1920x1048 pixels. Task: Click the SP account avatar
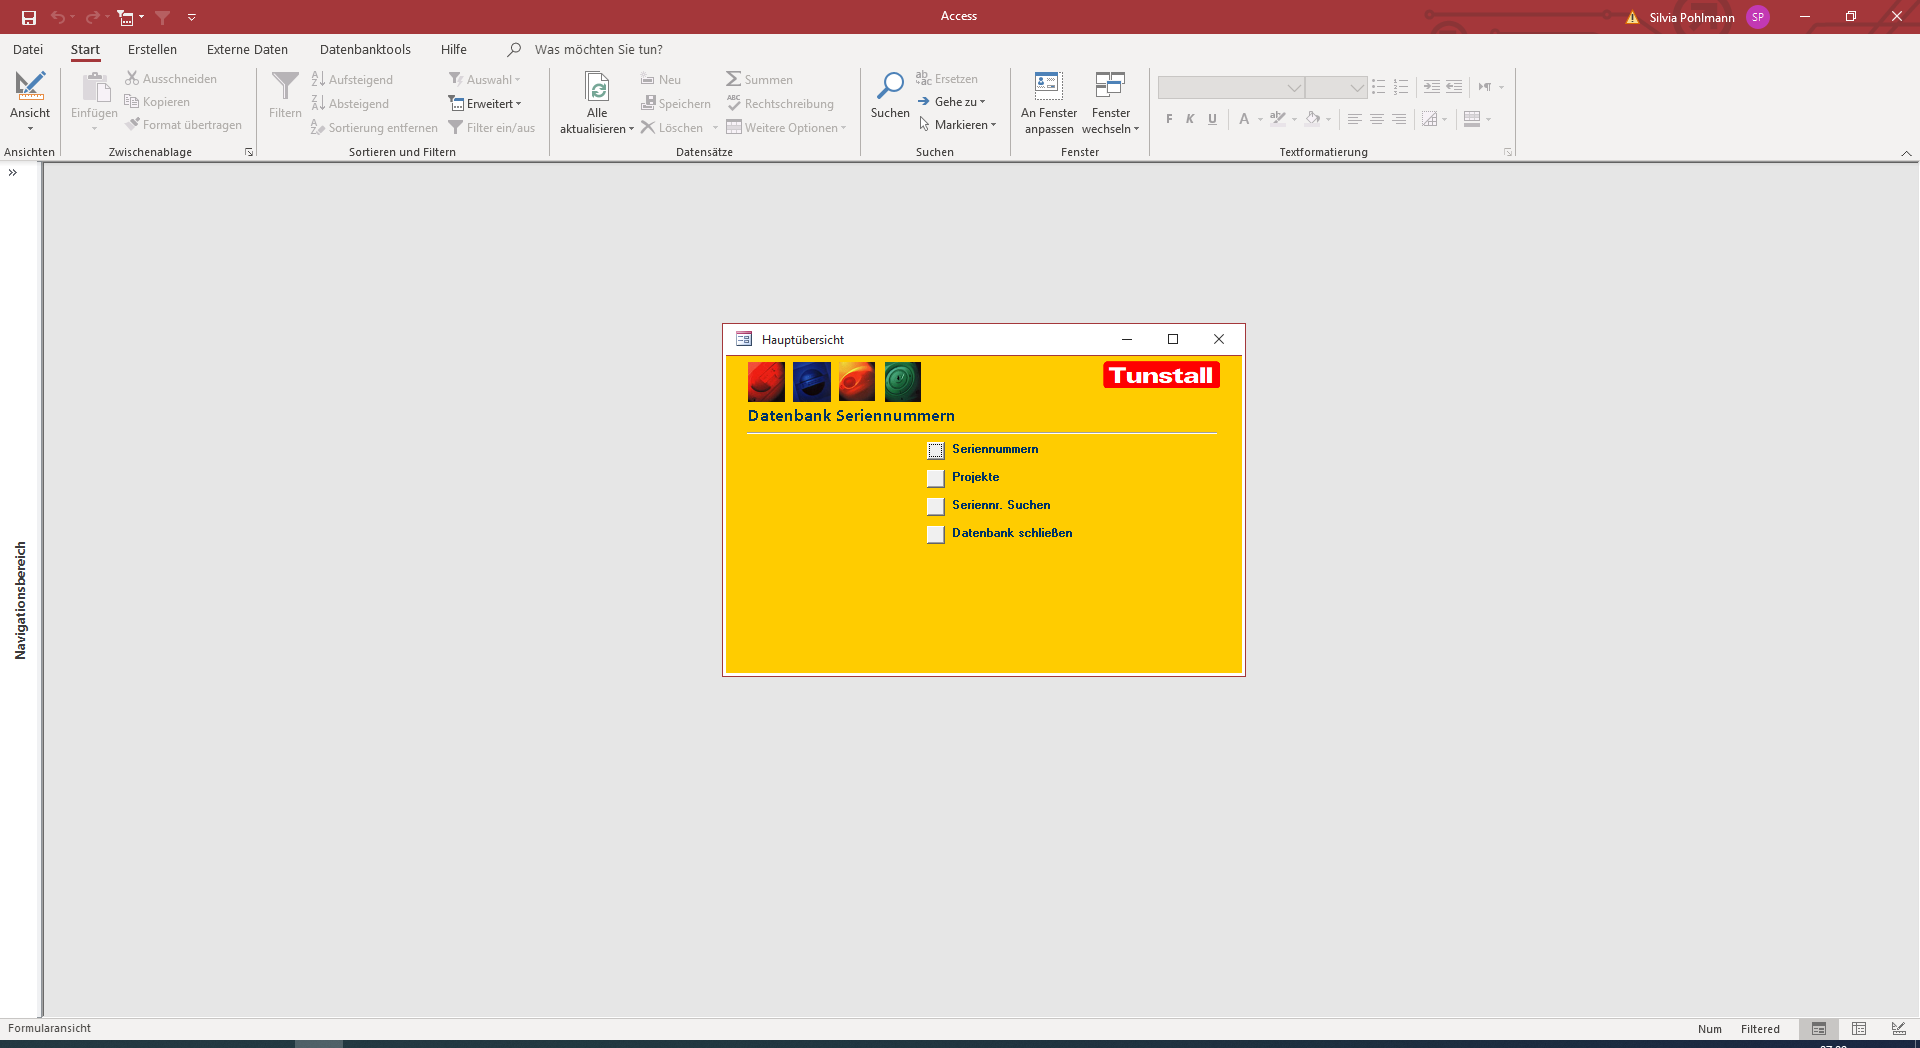[x=1757, y=17]
